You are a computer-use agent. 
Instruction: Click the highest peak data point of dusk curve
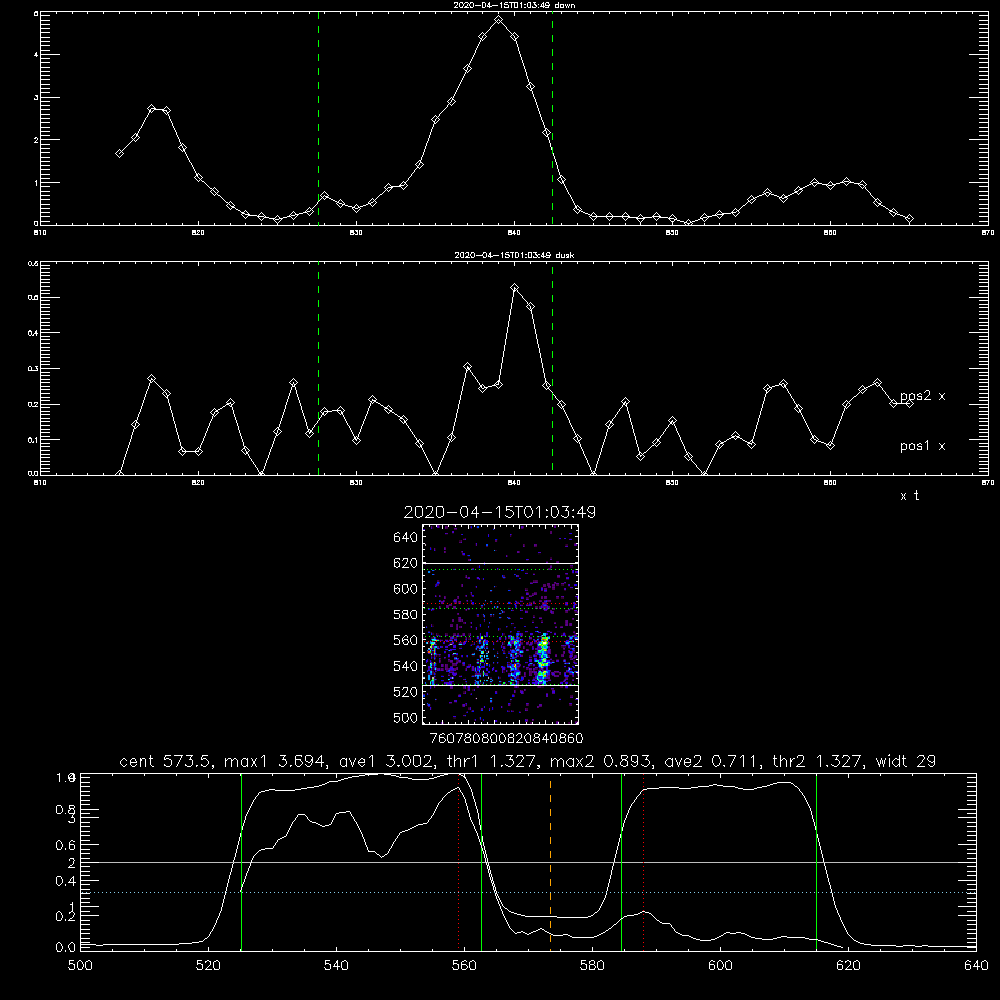click(x=515, y=288)
